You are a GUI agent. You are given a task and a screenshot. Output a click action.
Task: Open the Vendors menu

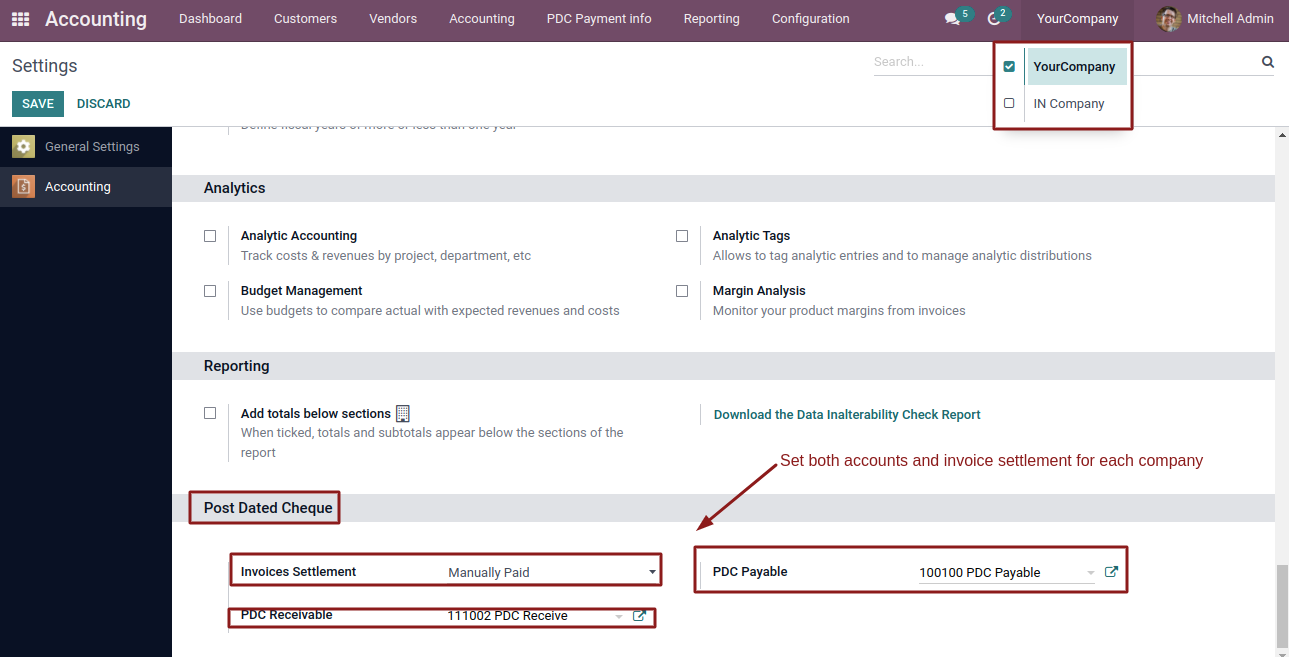click(x=393, y=19)
